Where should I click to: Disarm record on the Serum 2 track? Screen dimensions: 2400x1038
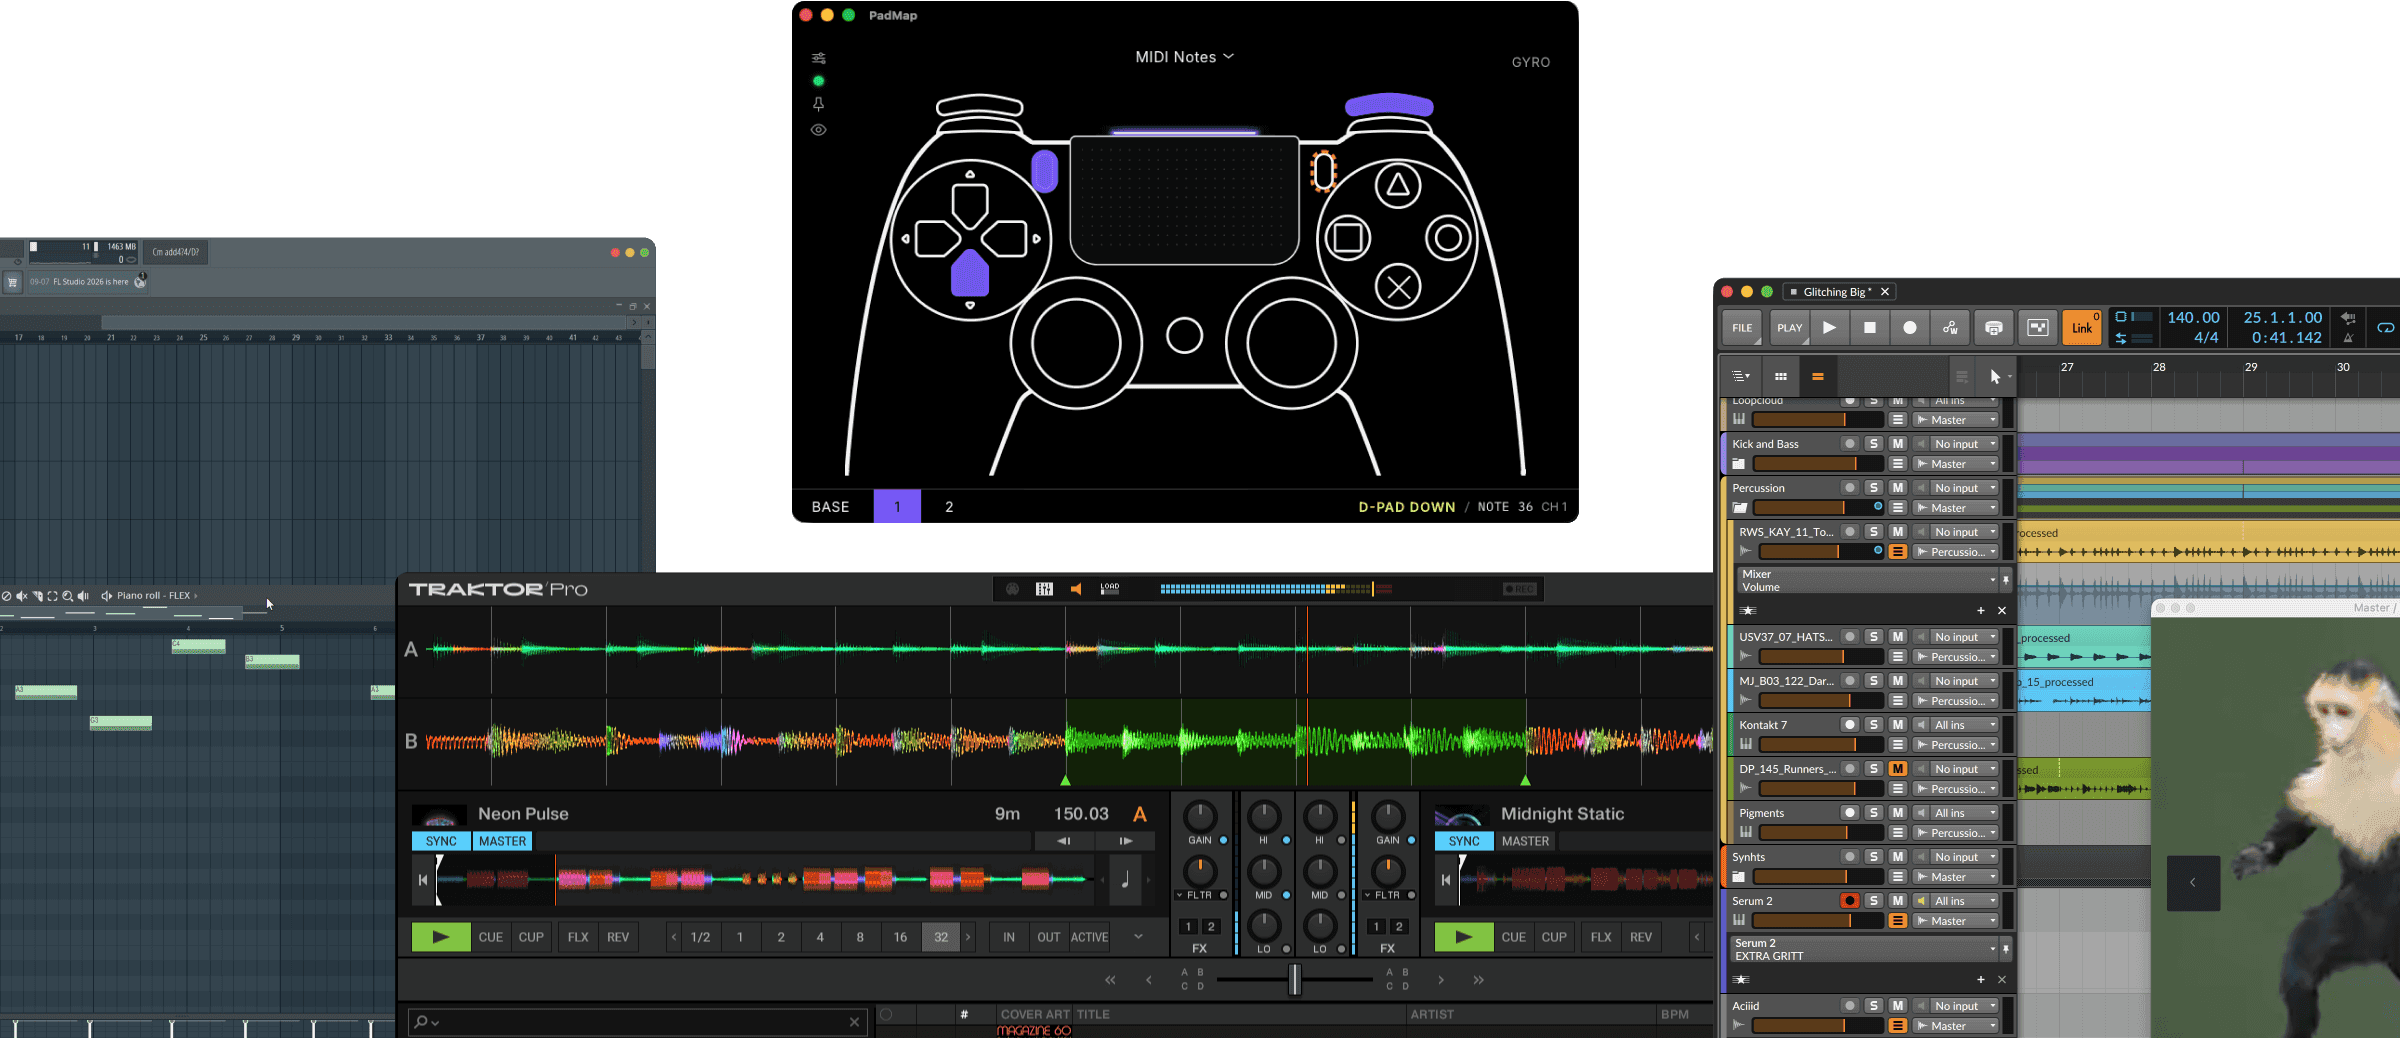click(1849, 901)
